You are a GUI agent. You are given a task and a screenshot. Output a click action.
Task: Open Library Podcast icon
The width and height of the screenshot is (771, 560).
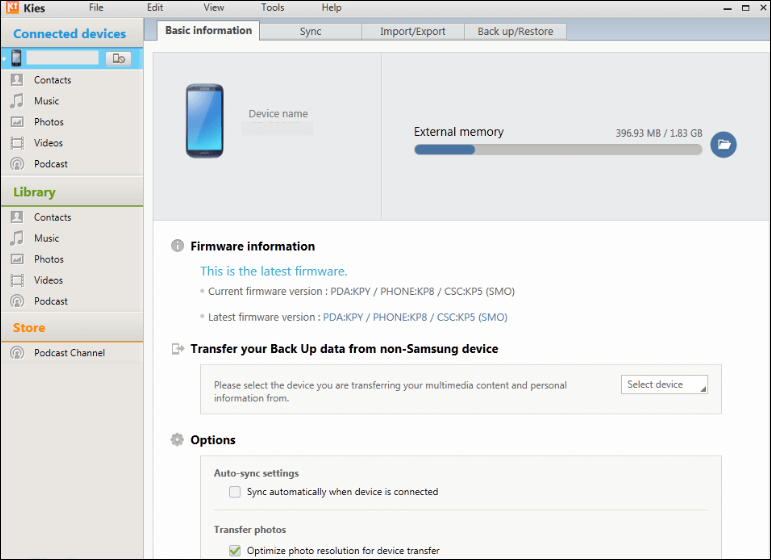click(17, 301)
